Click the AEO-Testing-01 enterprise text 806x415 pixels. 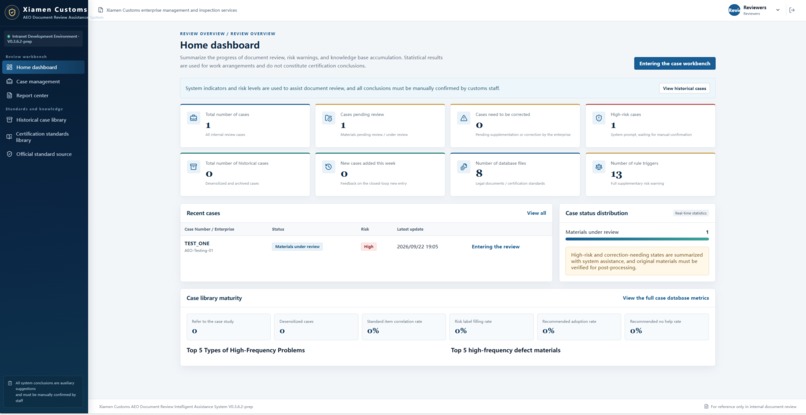(x=198, y=250)
